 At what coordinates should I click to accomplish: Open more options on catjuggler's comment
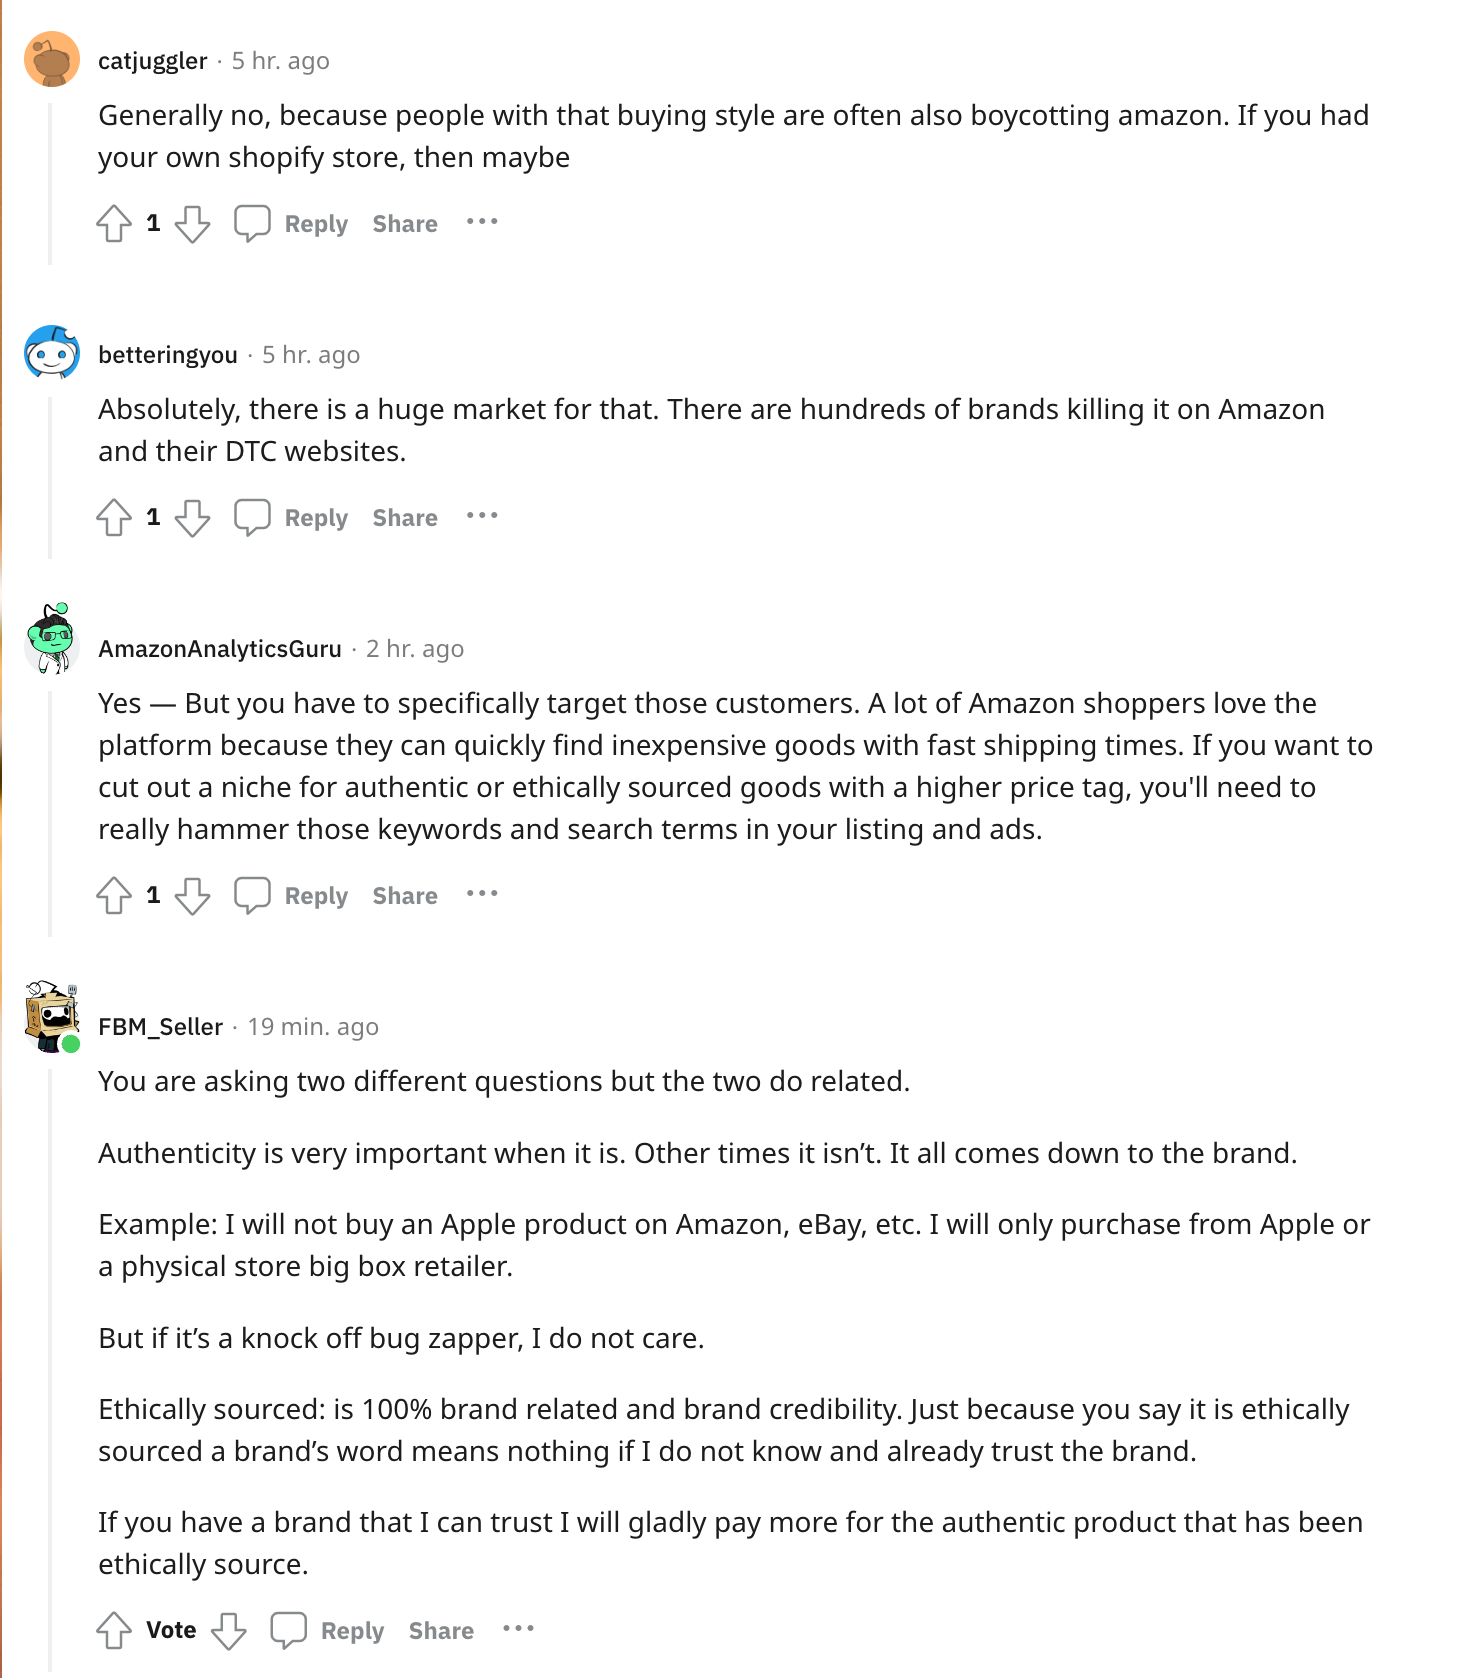click(x=482, y=222)
